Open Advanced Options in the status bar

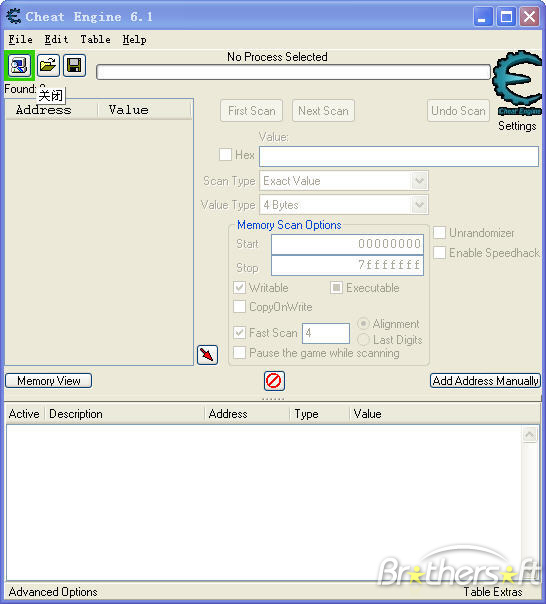53,592
